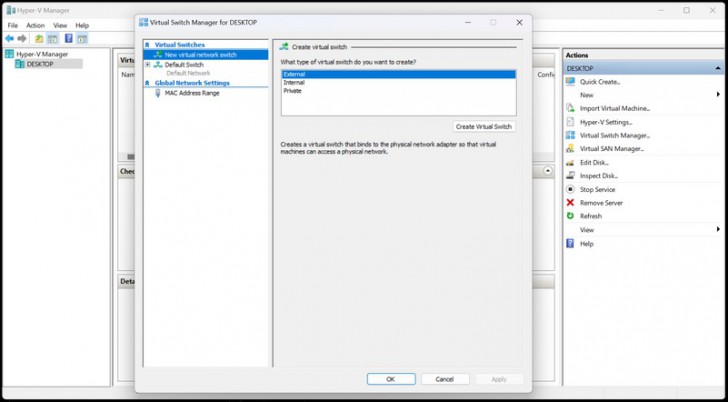Click the green Refresh icon
Image resolution: width=728 pixels, height=402 pixels.
[x=570, y=216]
